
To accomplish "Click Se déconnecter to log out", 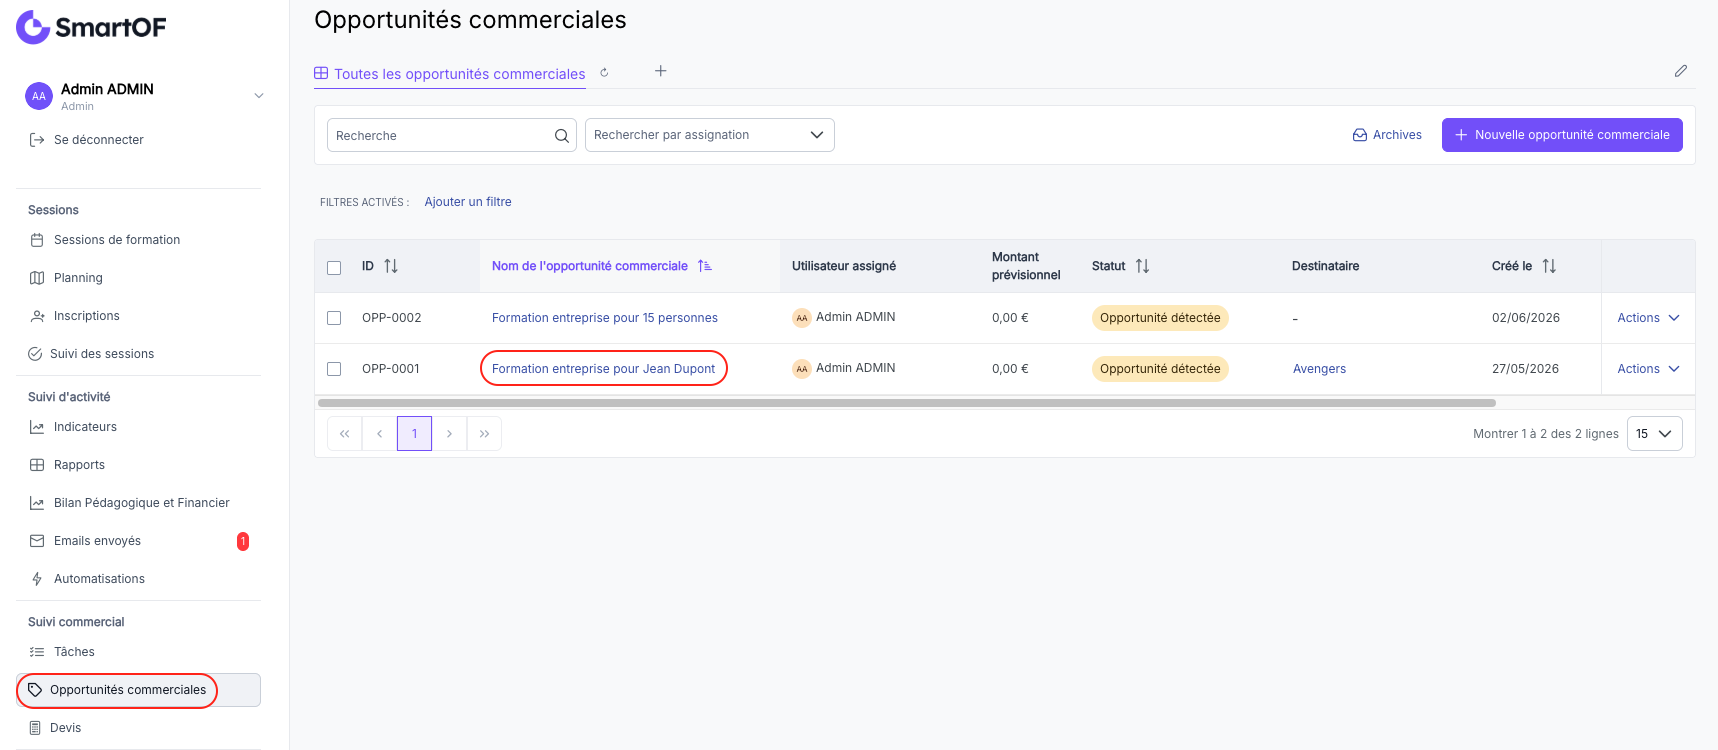I will click(x=87, y=140).
